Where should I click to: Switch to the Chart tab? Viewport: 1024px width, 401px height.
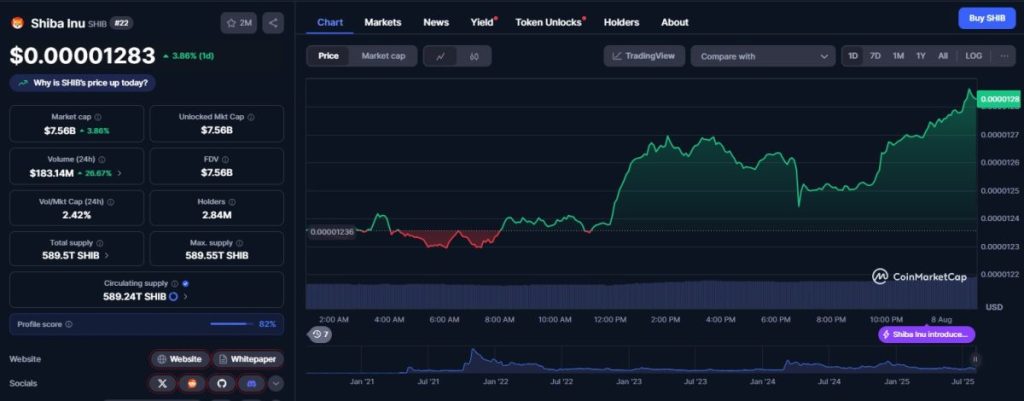coord(330,22)
